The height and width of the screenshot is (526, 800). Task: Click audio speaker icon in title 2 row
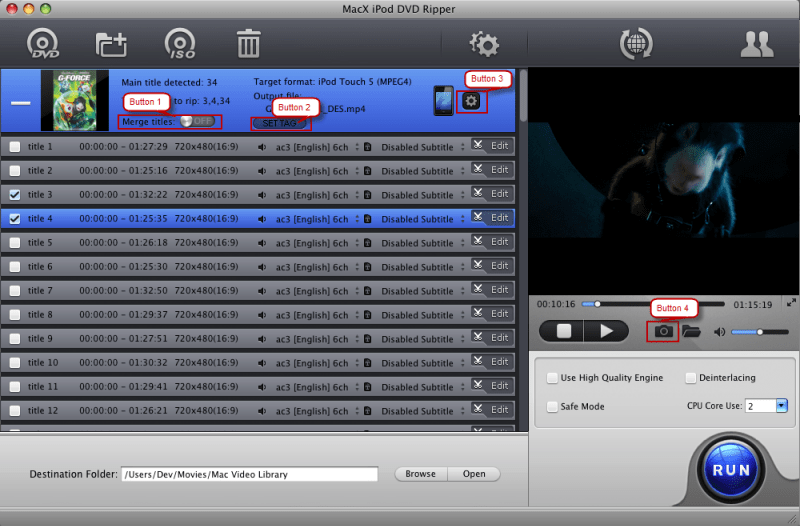click(262, 171)
